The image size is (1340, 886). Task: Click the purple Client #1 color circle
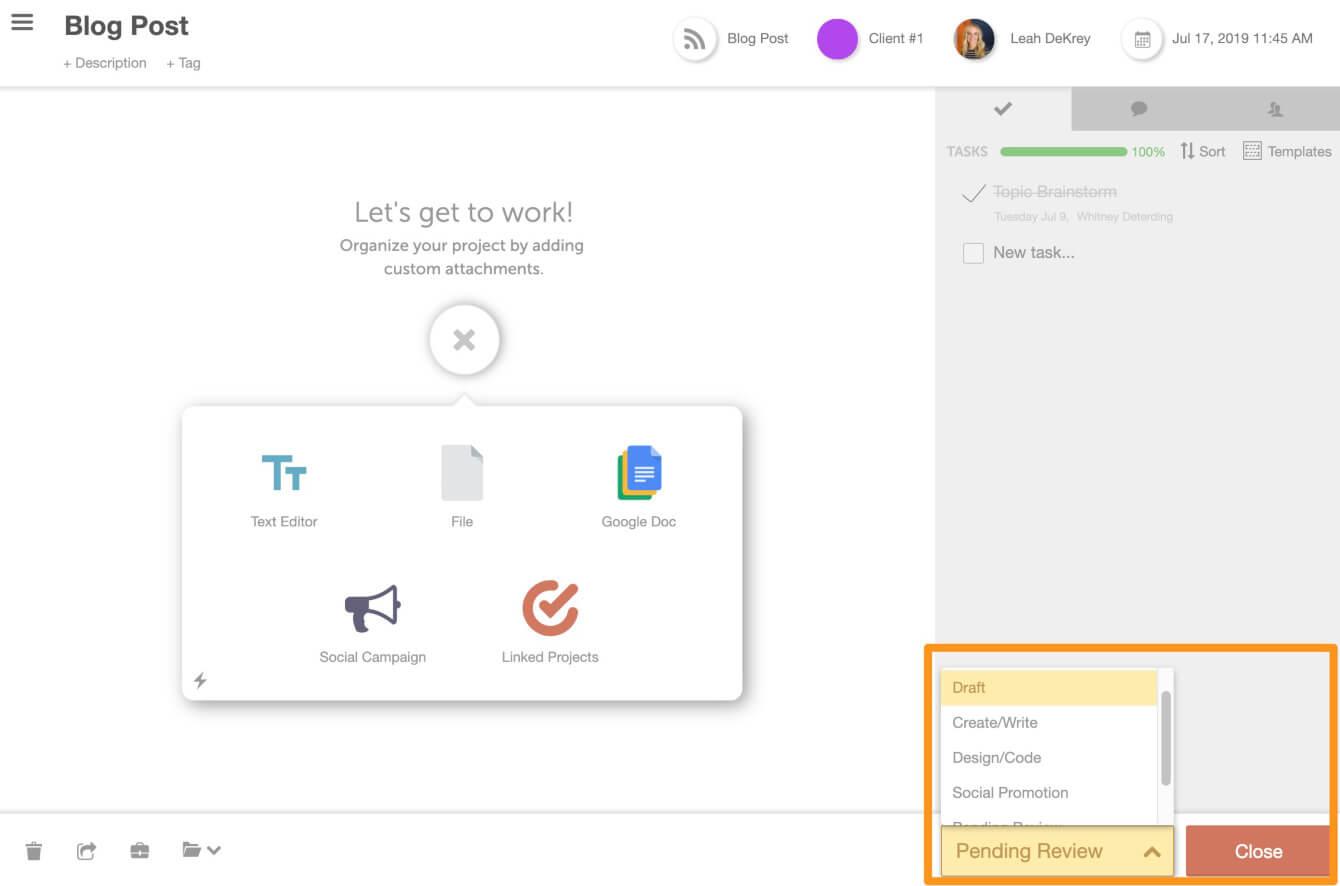(x=837, y=40)
